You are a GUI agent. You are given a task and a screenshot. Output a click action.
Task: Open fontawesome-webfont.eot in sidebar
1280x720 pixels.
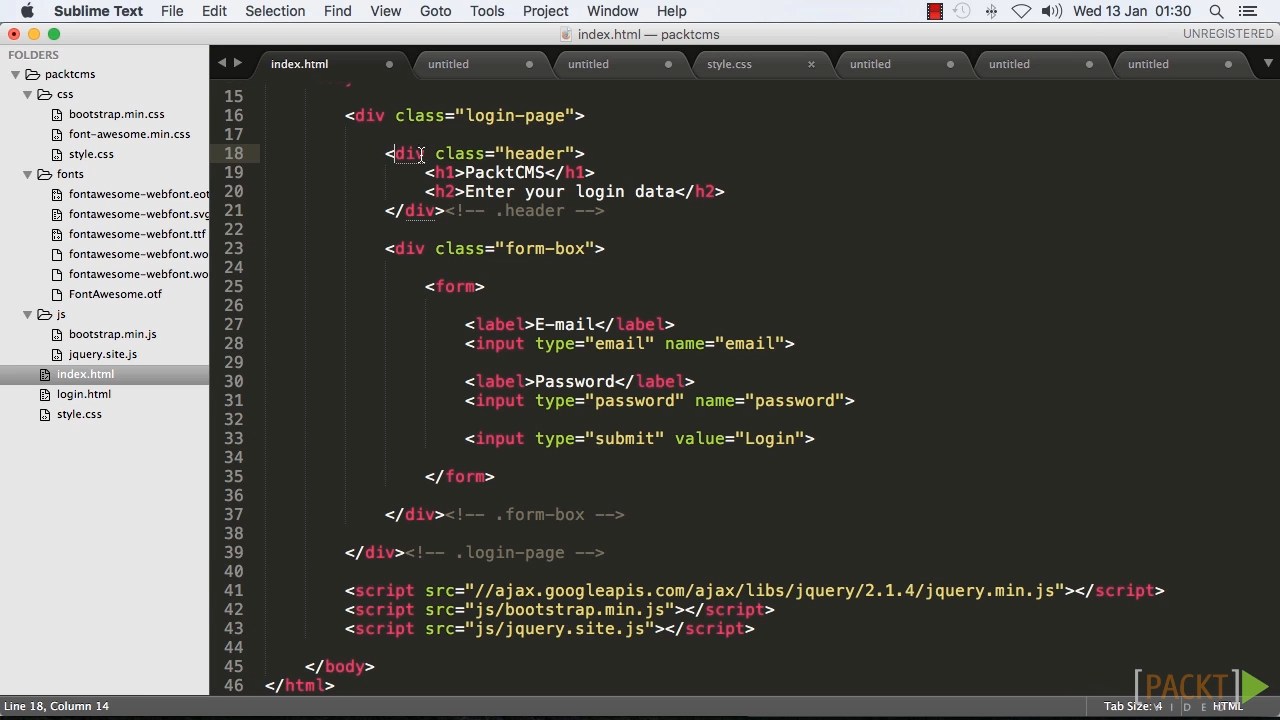pos(139,194)
